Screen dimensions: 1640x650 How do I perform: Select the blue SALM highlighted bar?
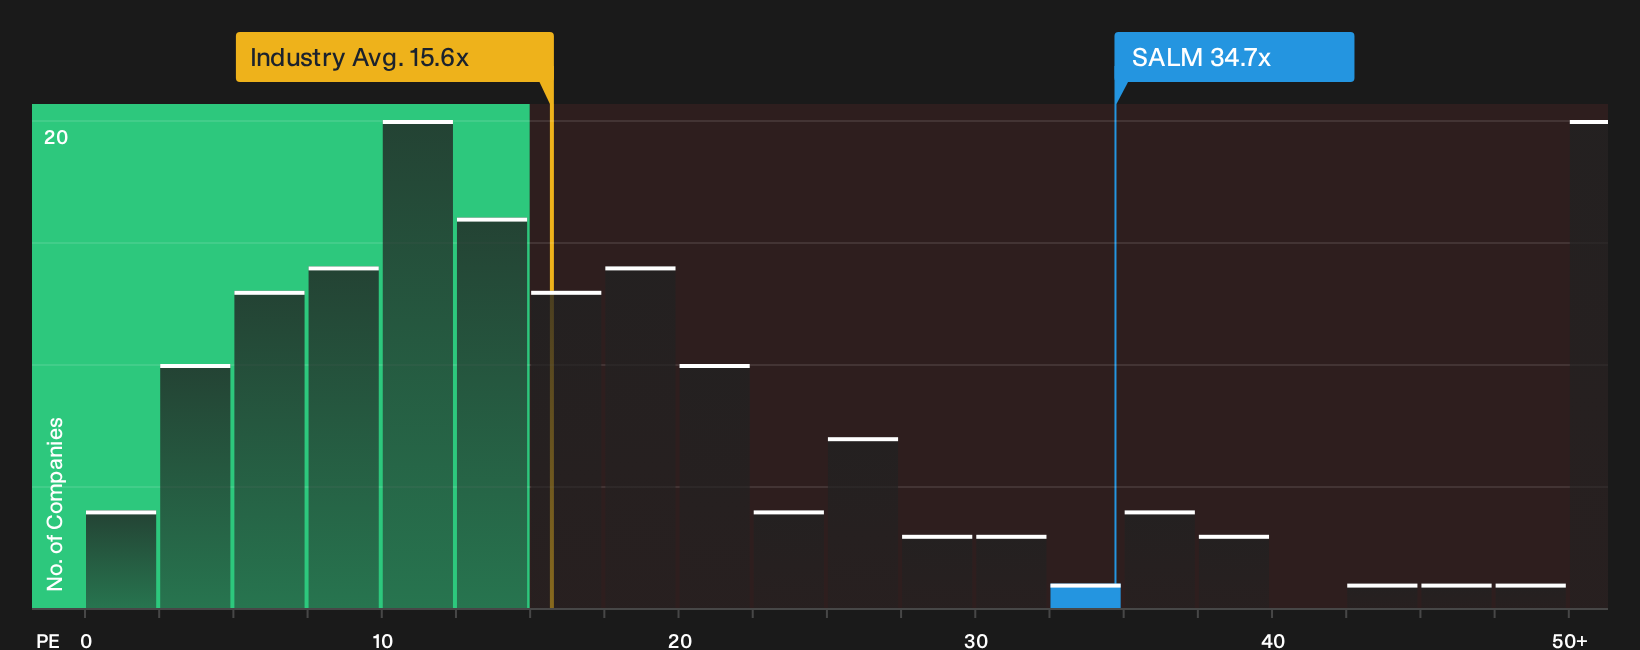point(1085,596)
